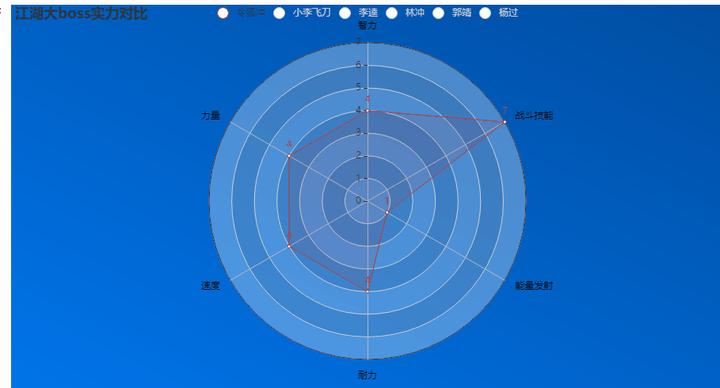720x388 pixels.
Task: Click the first legend circle icon
Action: 223,13
